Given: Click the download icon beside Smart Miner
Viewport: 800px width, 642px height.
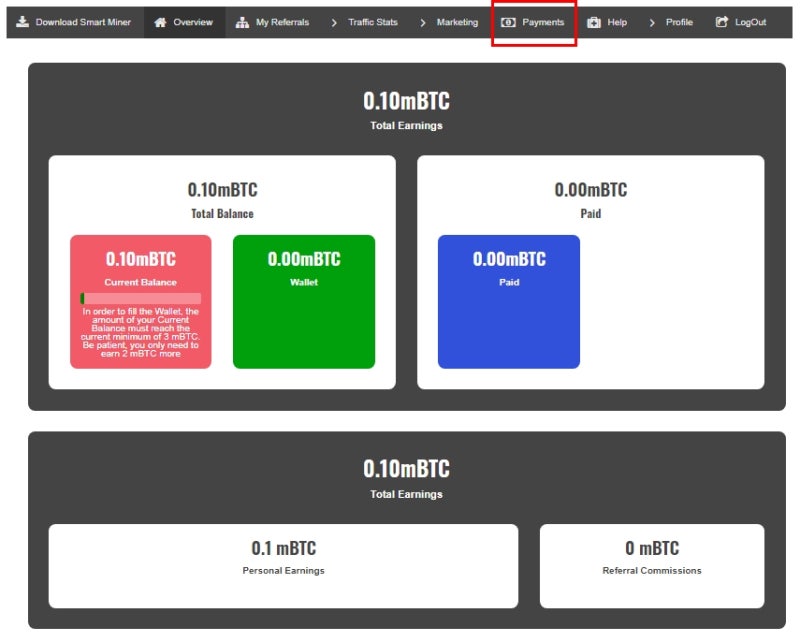Looking at the screenshot, I should click(22, 21).
